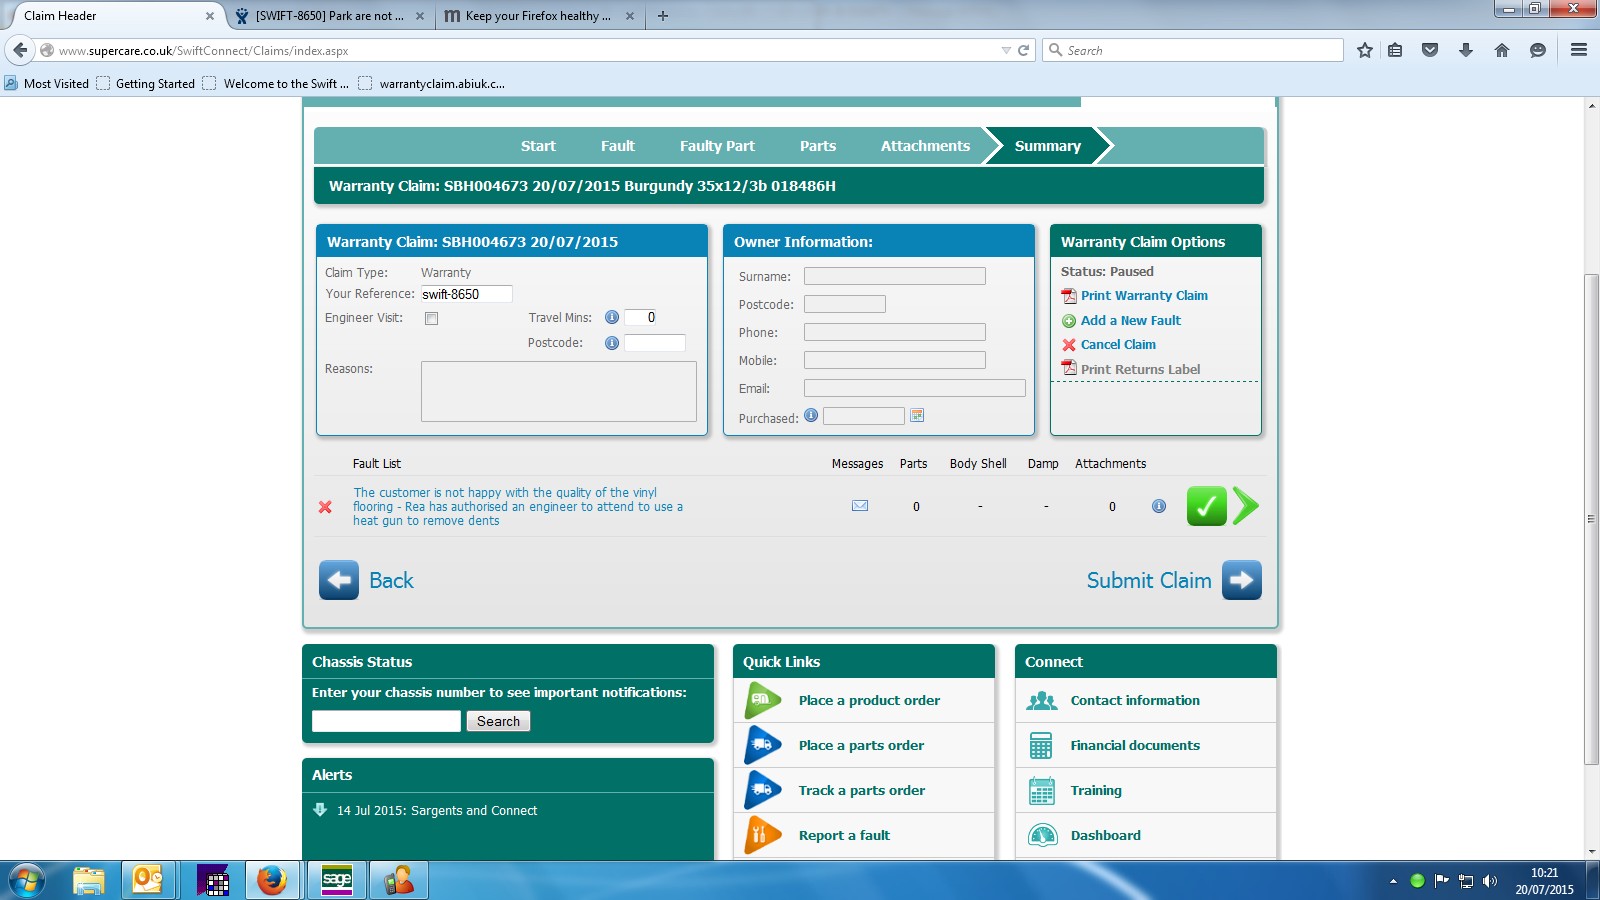Toggle the Engineer Visit checkbox

point(431,318)
